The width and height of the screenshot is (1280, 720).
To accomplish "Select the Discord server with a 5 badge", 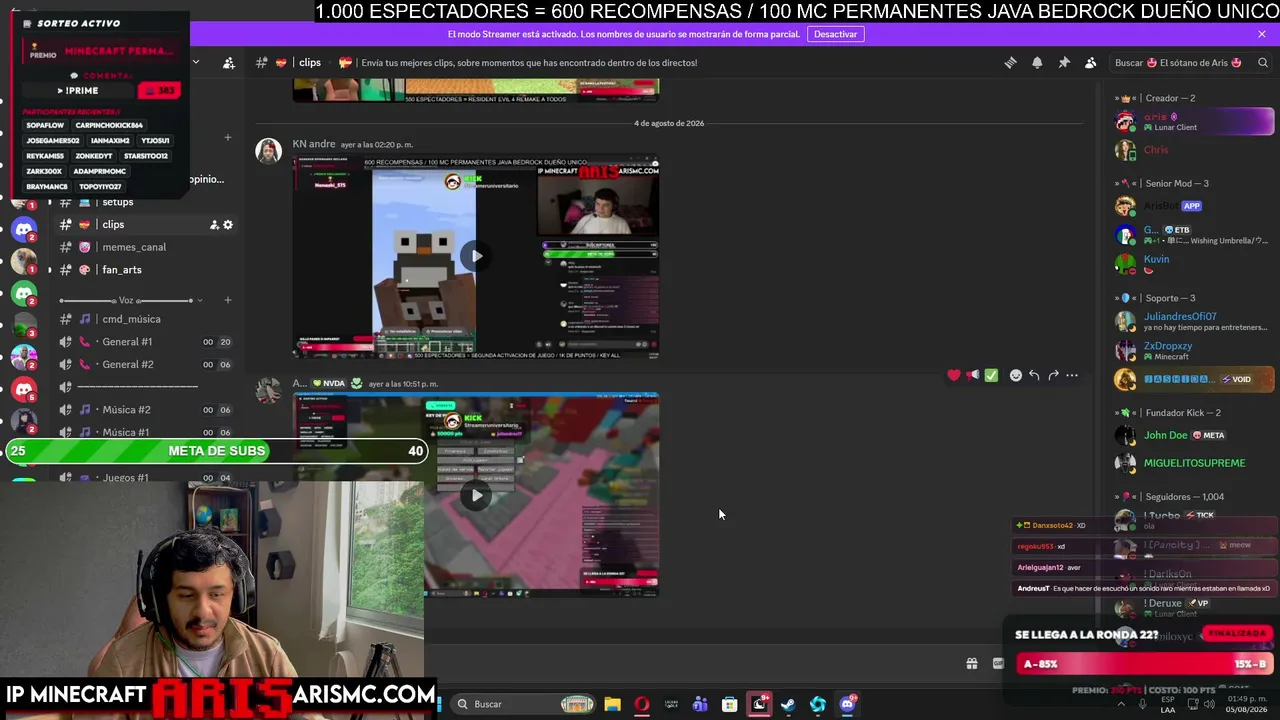I will tap(24, 391).
